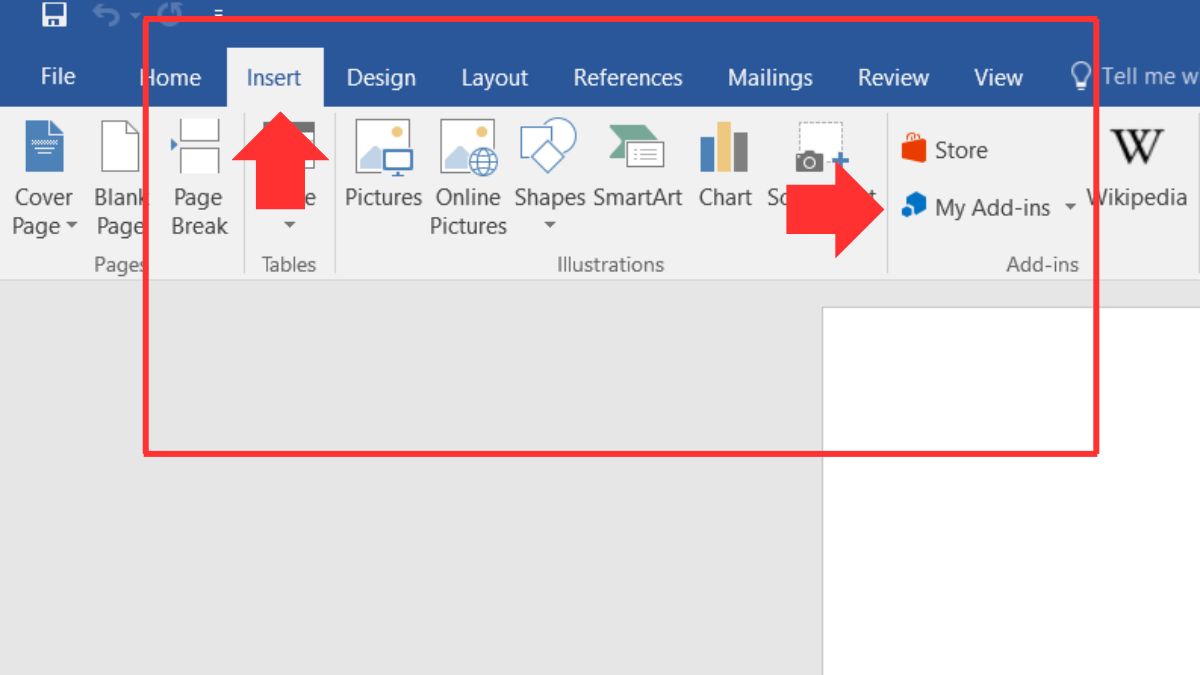The image size is (1200, 675).
Task: Click the My Add-ins button
Action: 978,208
